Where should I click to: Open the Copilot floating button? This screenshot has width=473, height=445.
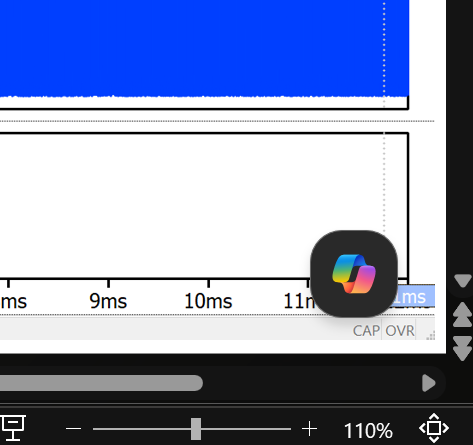tap(354, 274)
